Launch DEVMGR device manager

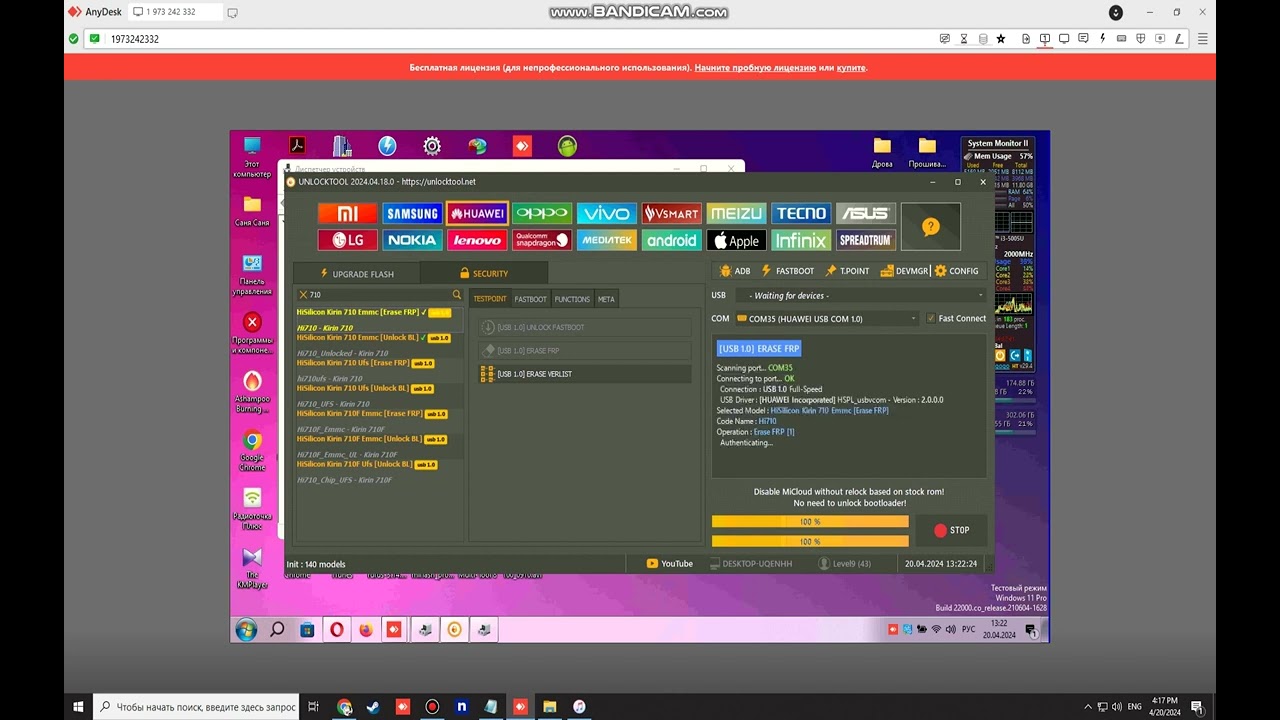[905, 271]
